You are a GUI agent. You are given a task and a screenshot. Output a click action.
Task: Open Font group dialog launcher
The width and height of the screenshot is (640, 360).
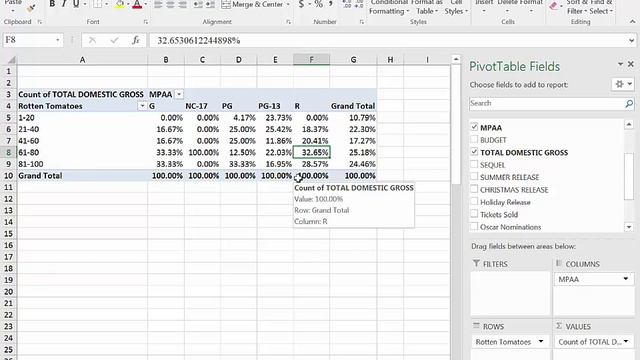pyautogui.click(x=146, y=22)
